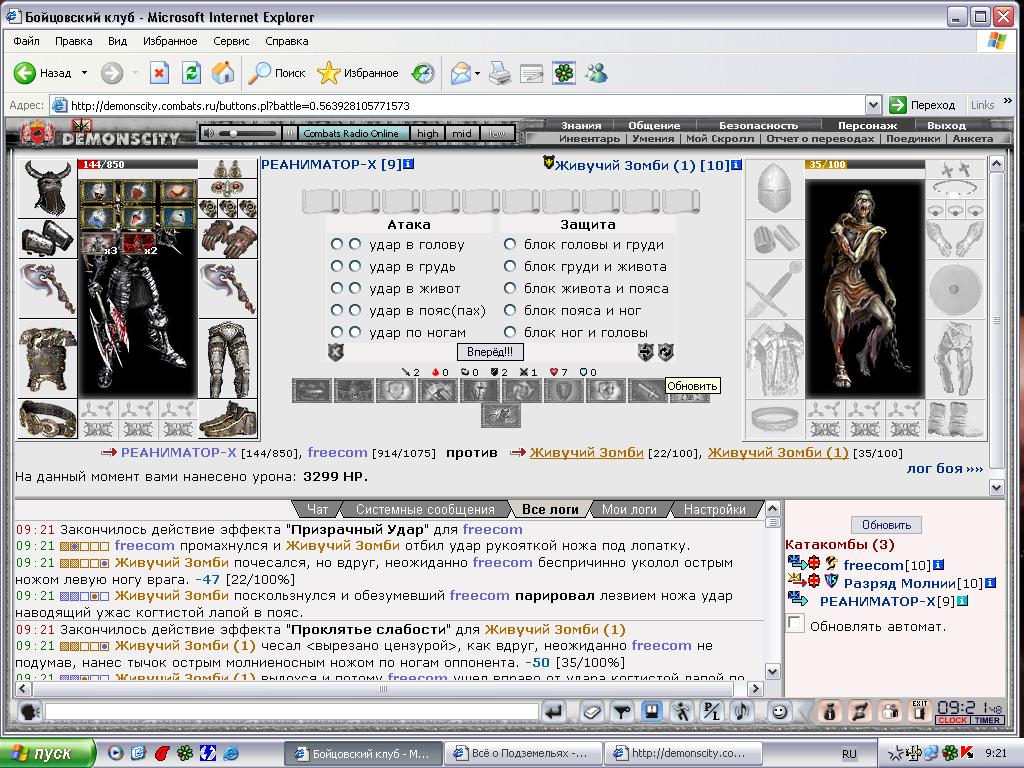The width and height of the screenshot is (1024, 768).
Task: Adjust the Combats Radio volume slider
Action: pos(248,133)
